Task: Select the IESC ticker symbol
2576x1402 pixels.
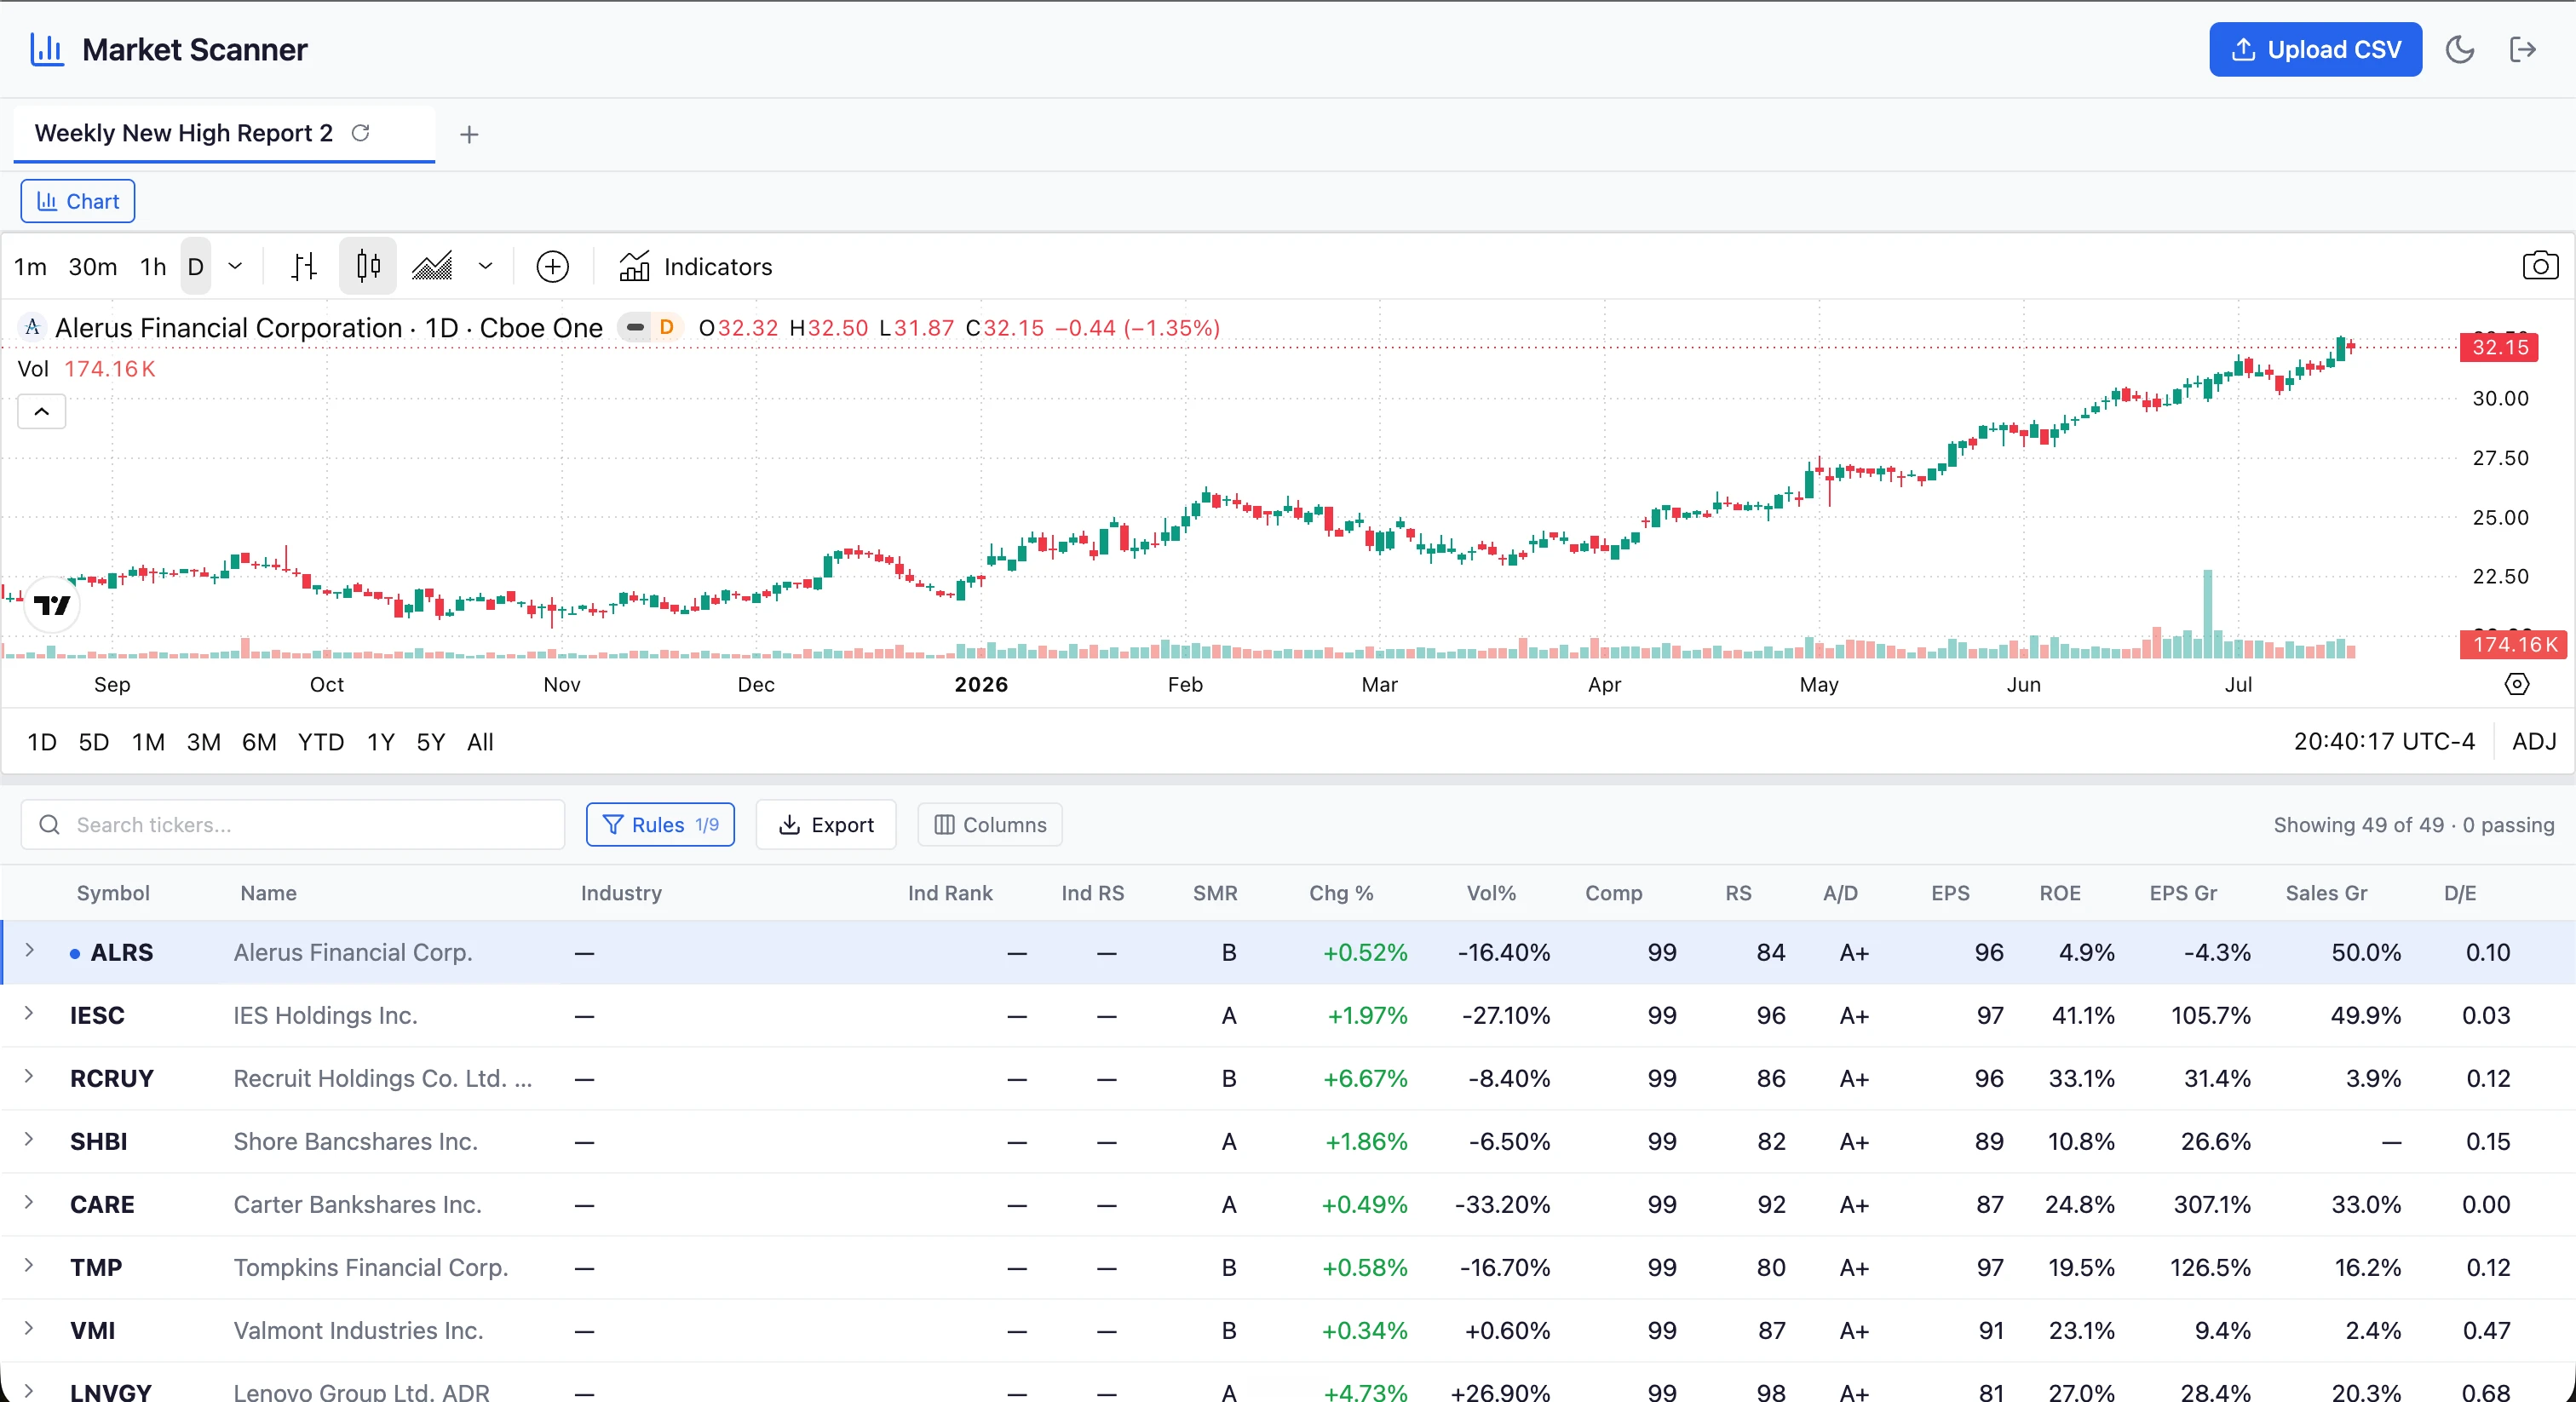Action: [x=97, y=1015]
